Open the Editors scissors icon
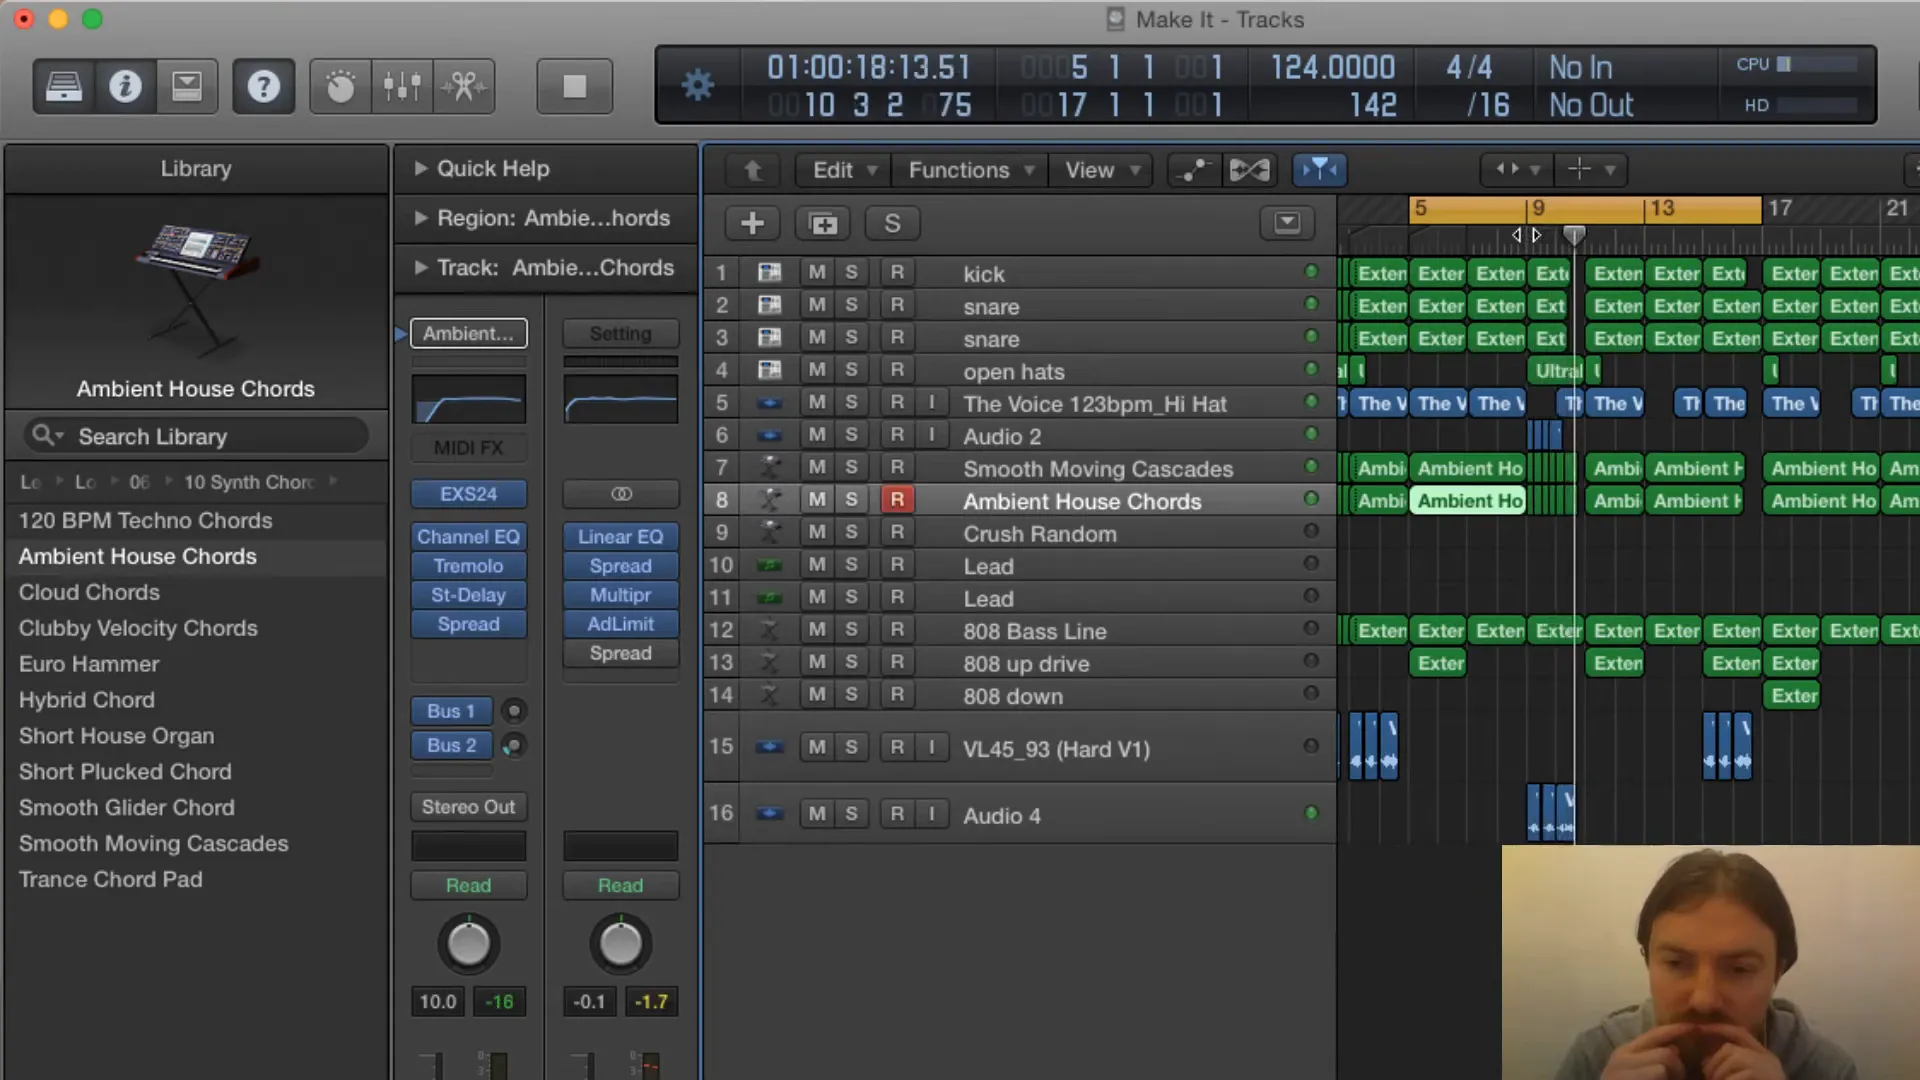This screenshot has width=1920, height=1080. tap(464, 87)
